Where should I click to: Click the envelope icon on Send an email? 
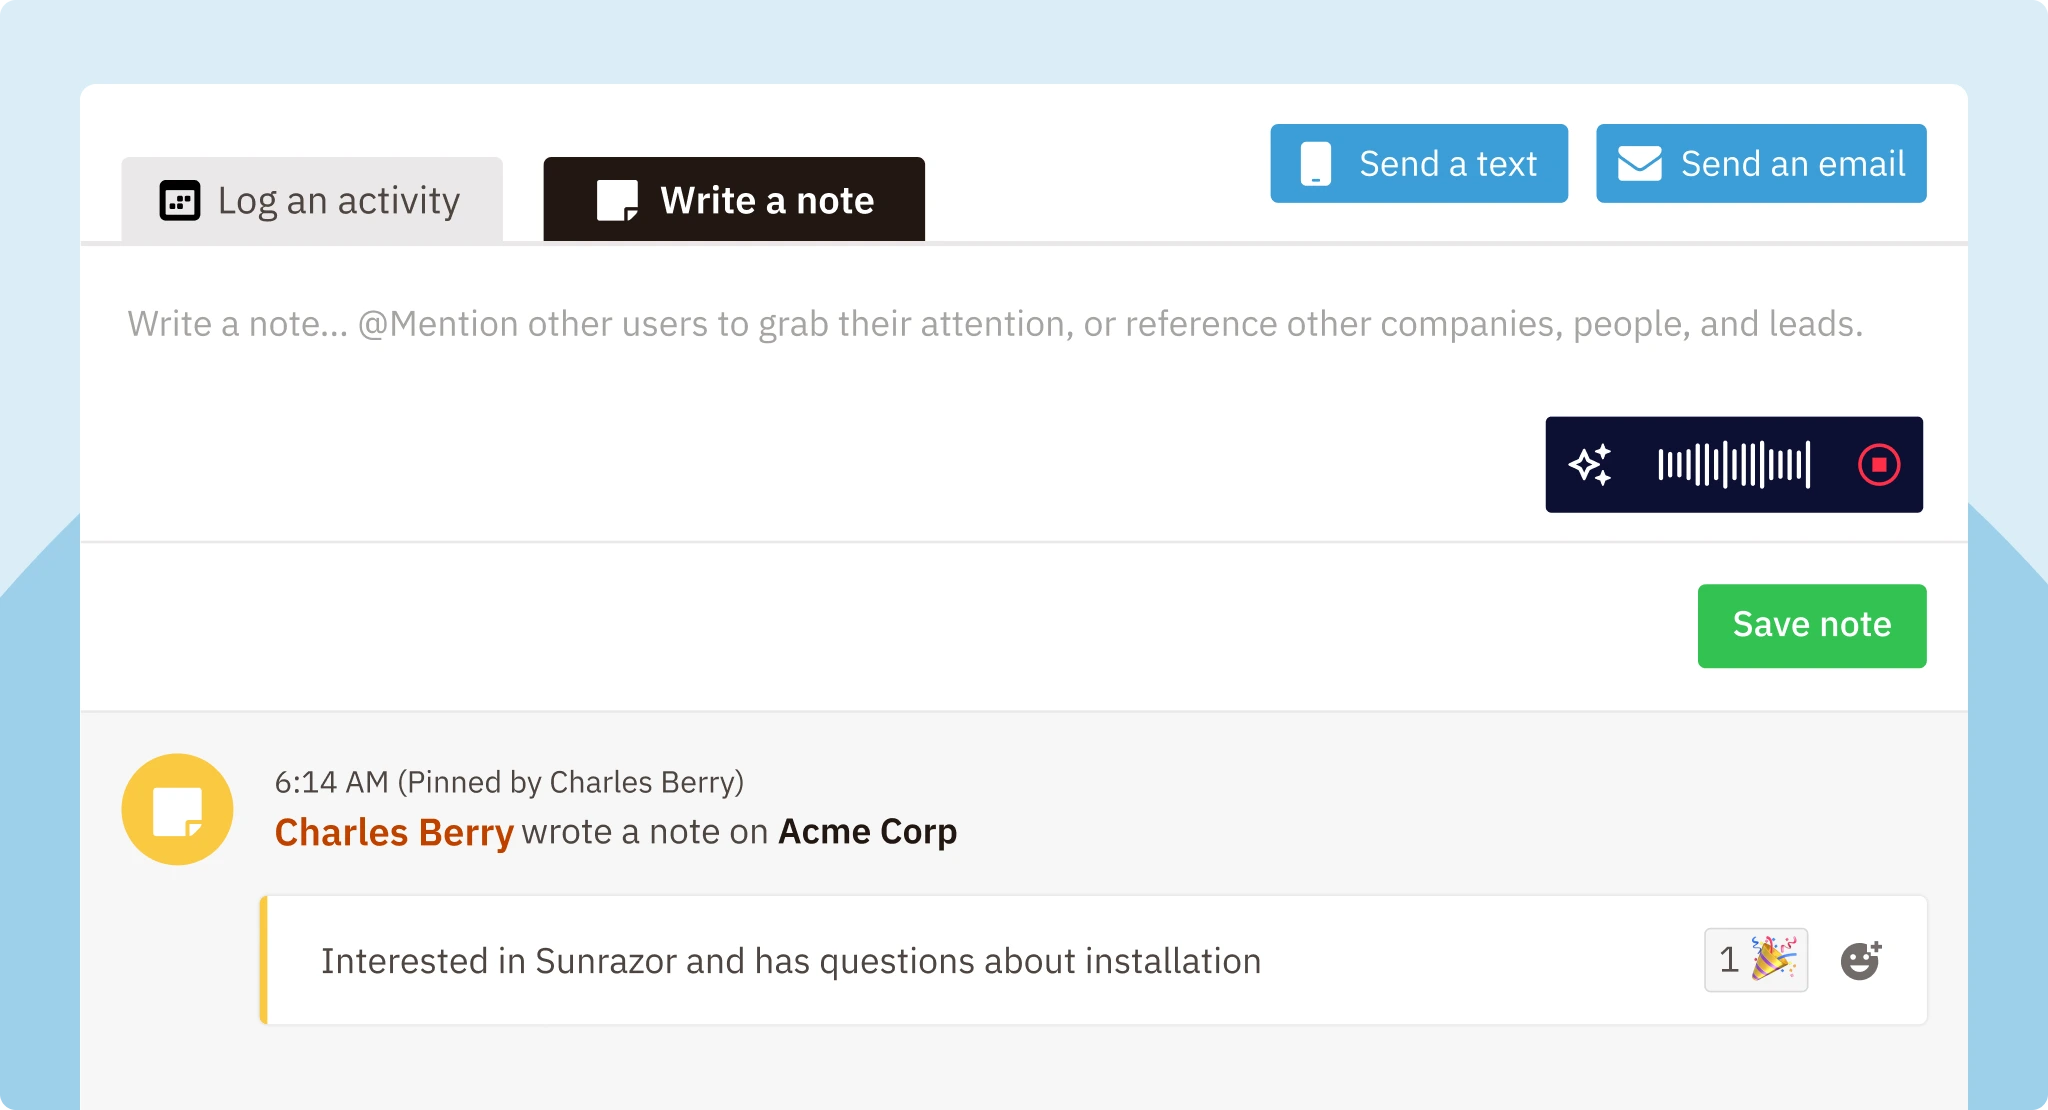click(1641, 162)
